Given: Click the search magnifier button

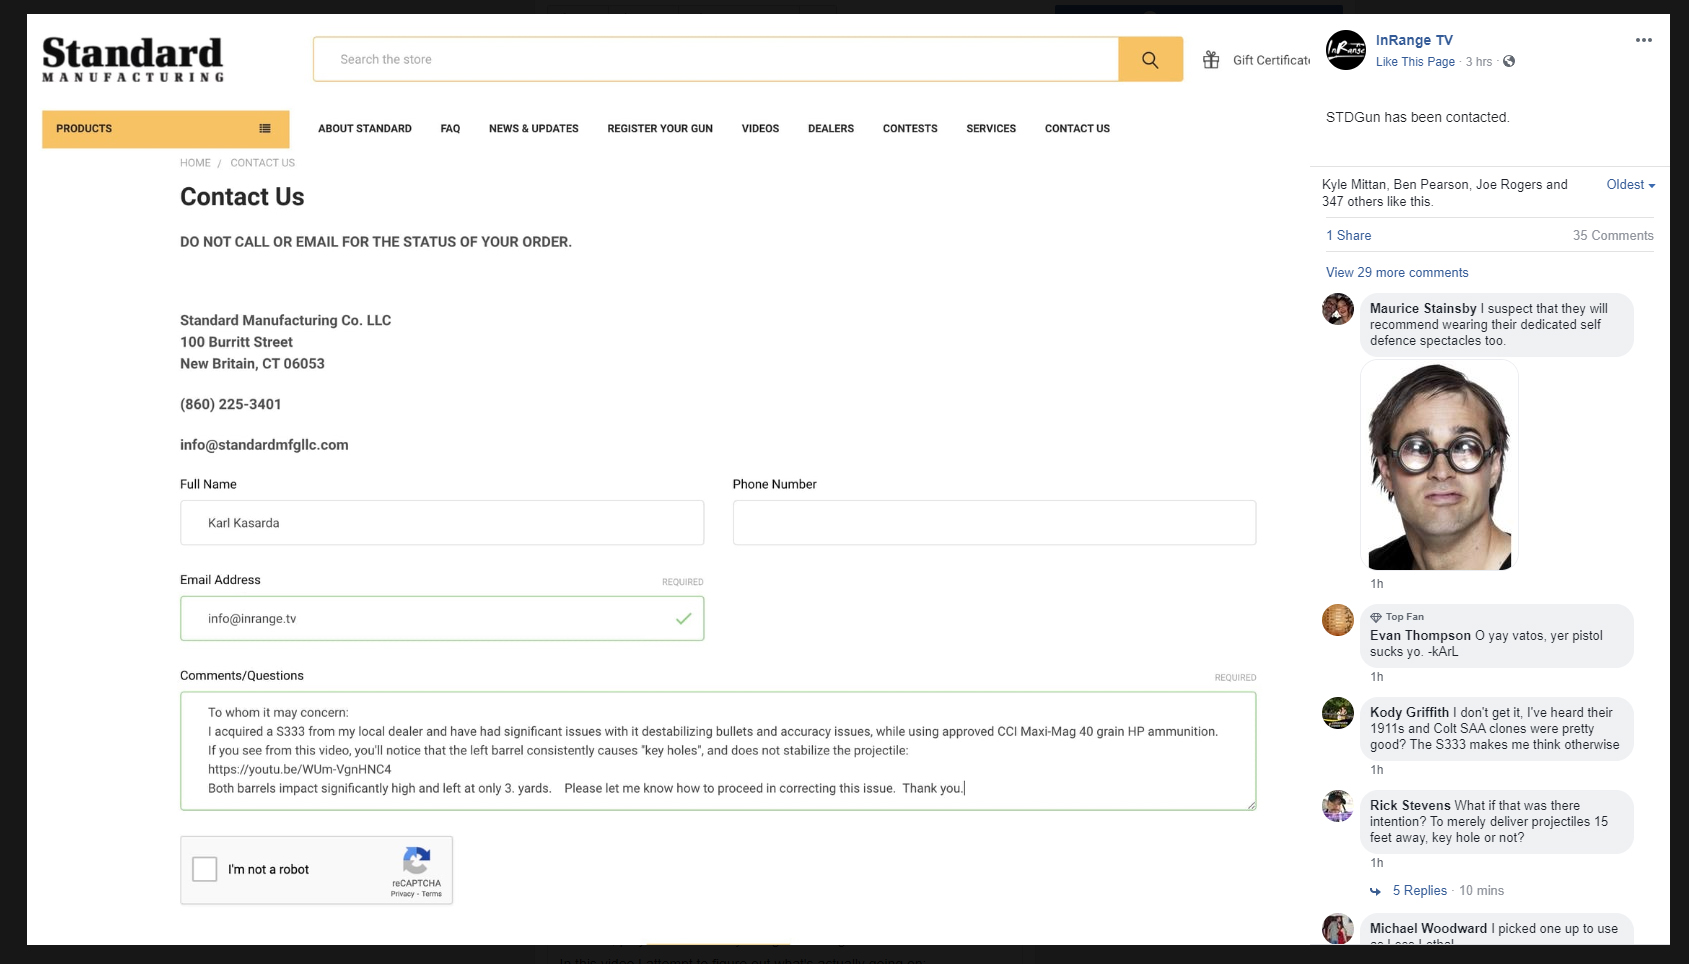Looking at the screenshot, I should pos(1150,59).
